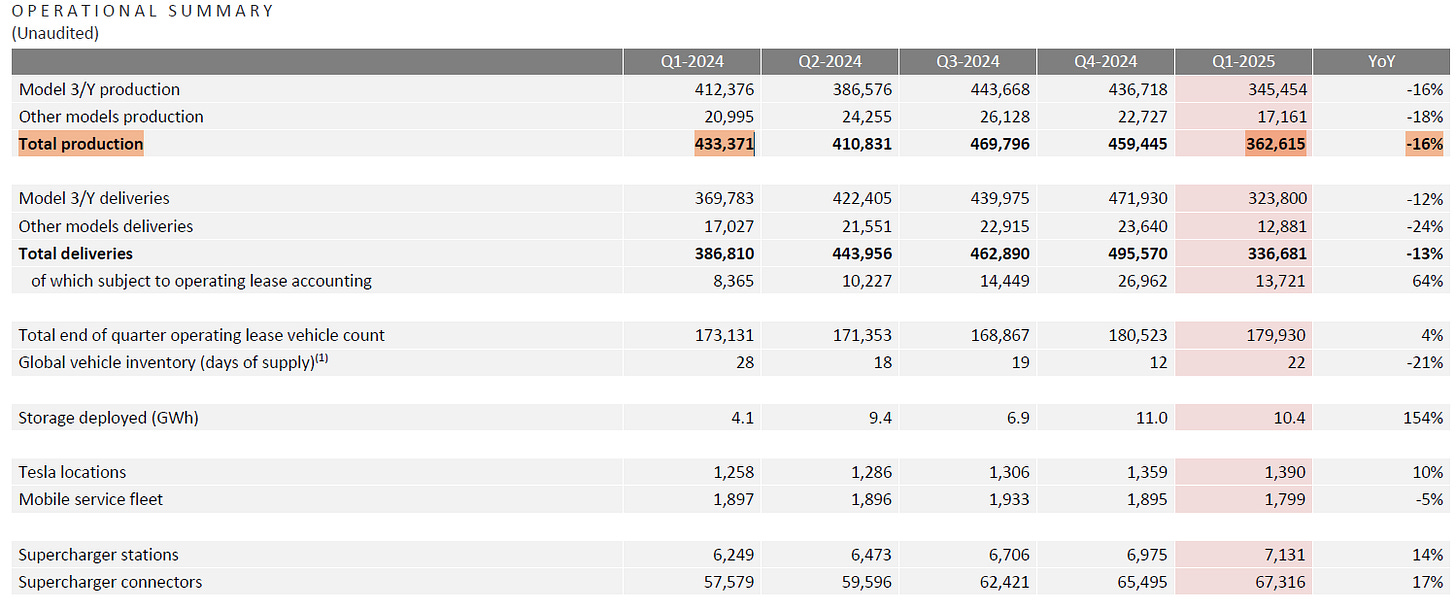
Task: Click the 'Tesla locations' row label
Action: (72, 472)
